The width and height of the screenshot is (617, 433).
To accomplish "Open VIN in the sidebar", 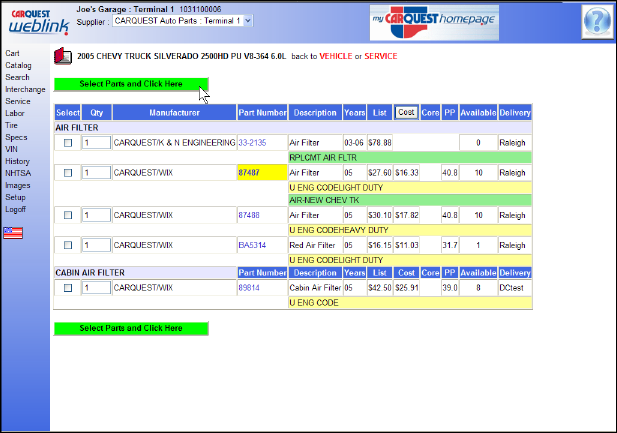I will pyautogui.click(x=11, y=149).
